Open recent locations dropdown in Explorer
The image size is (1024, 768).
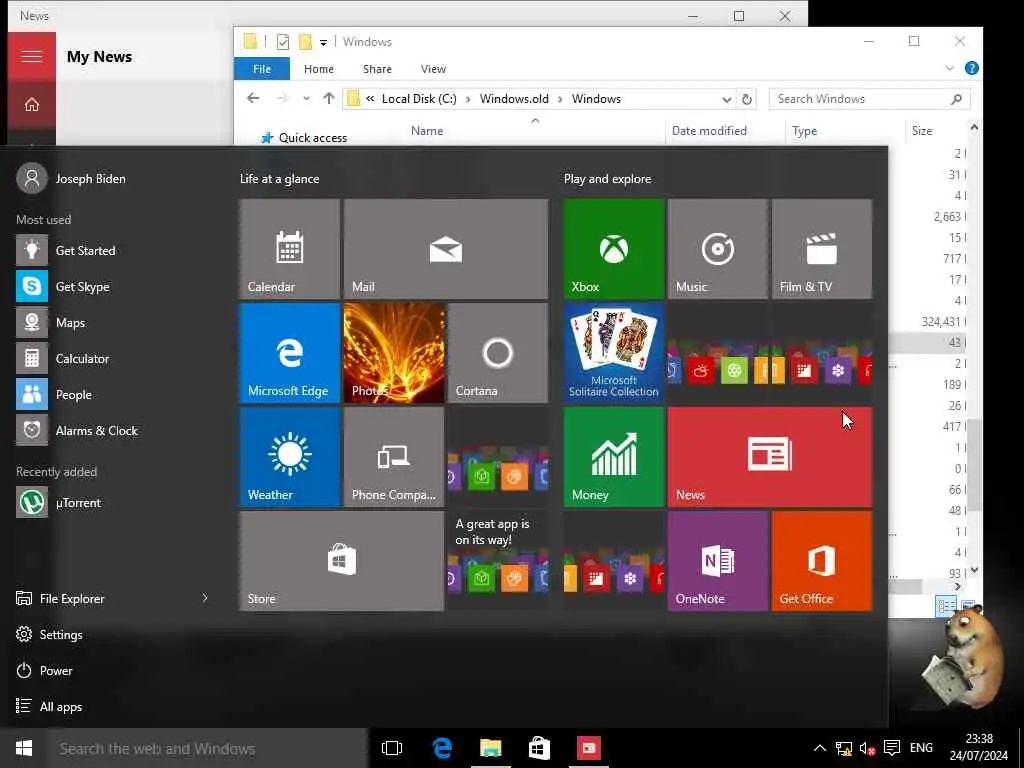pos(306,99)
